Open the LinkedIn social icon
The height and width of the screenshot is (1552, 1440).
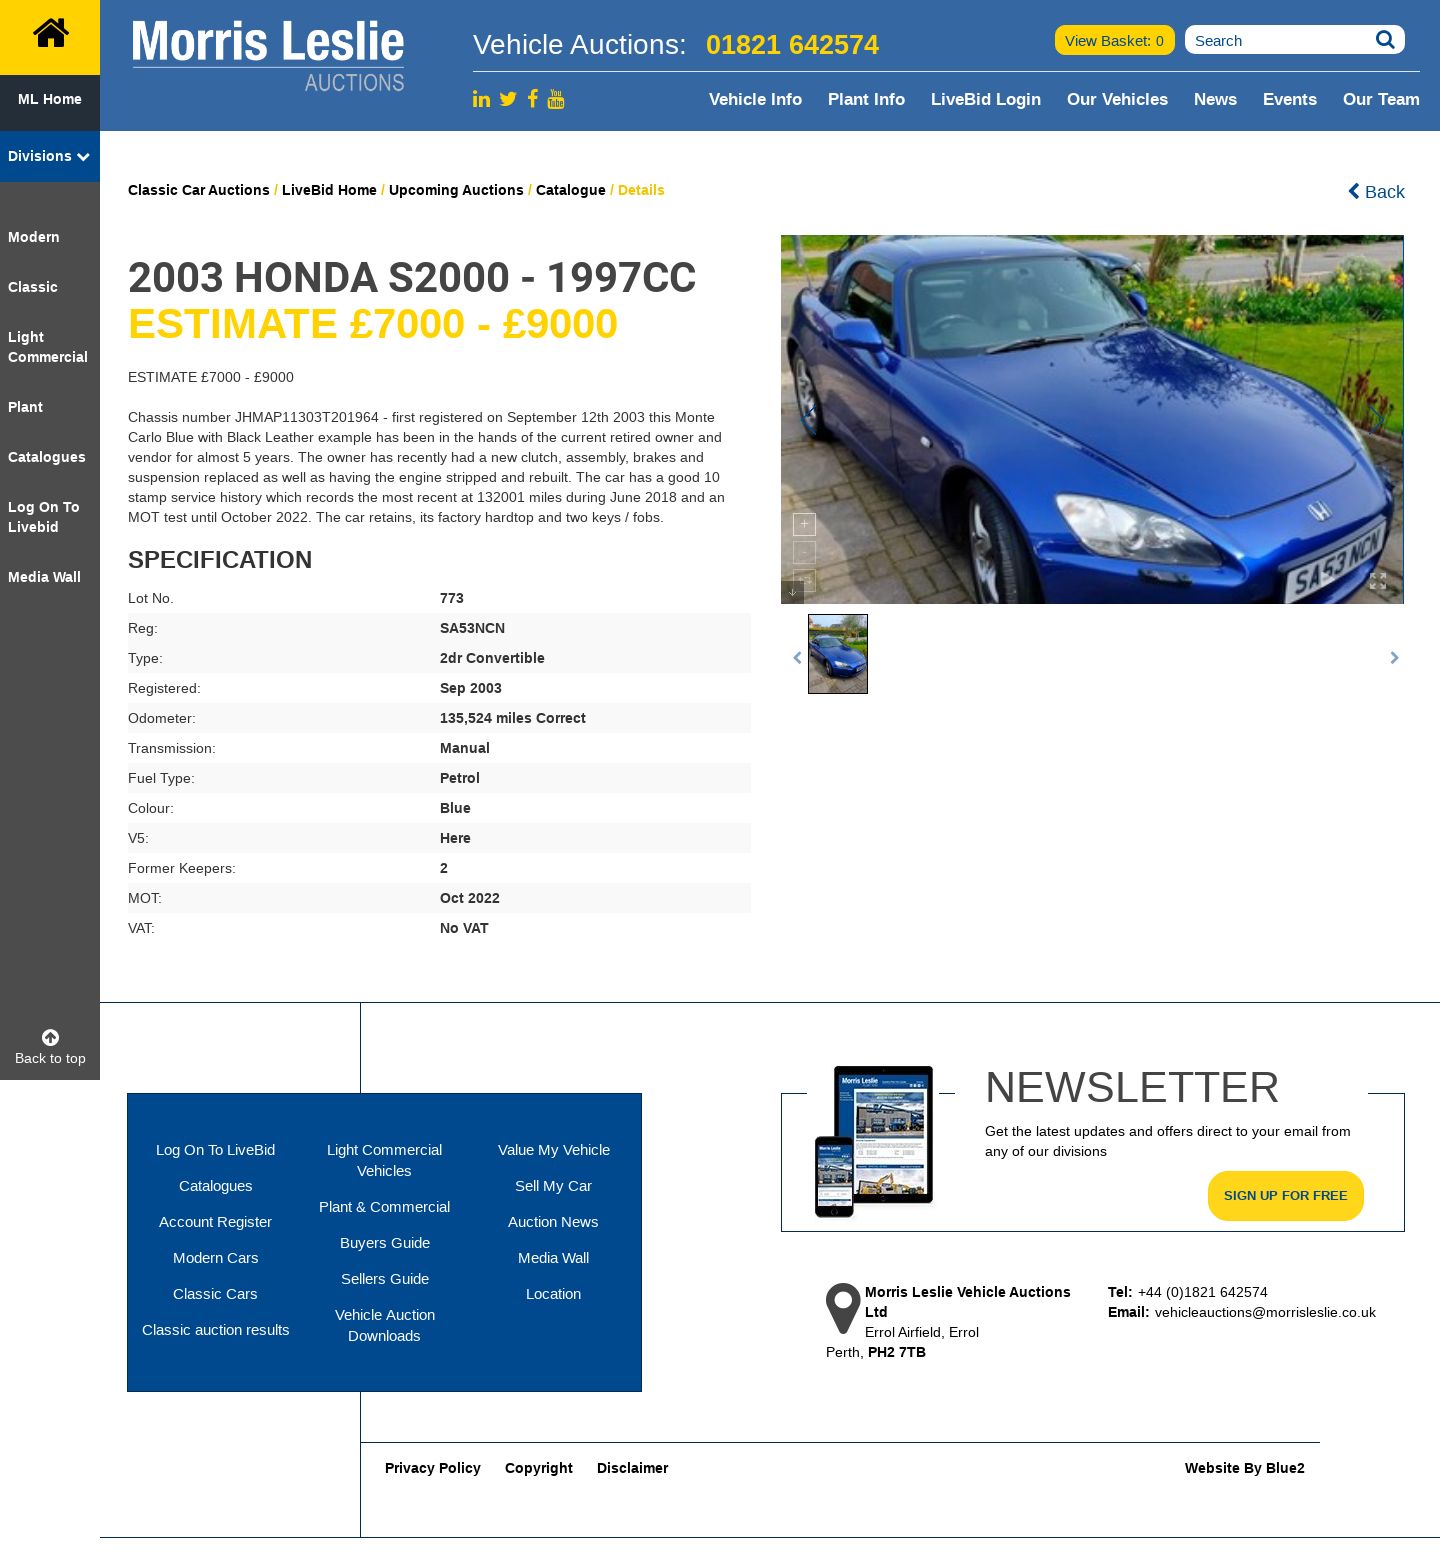pyautogui.click(x=481, y=99)
